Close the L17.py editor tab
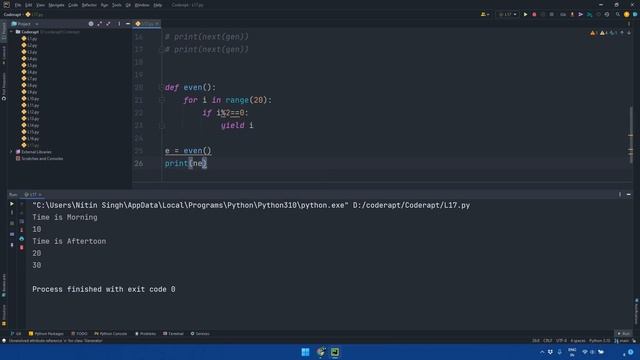This screenshot has width=640, height=360. pos(157,24)
